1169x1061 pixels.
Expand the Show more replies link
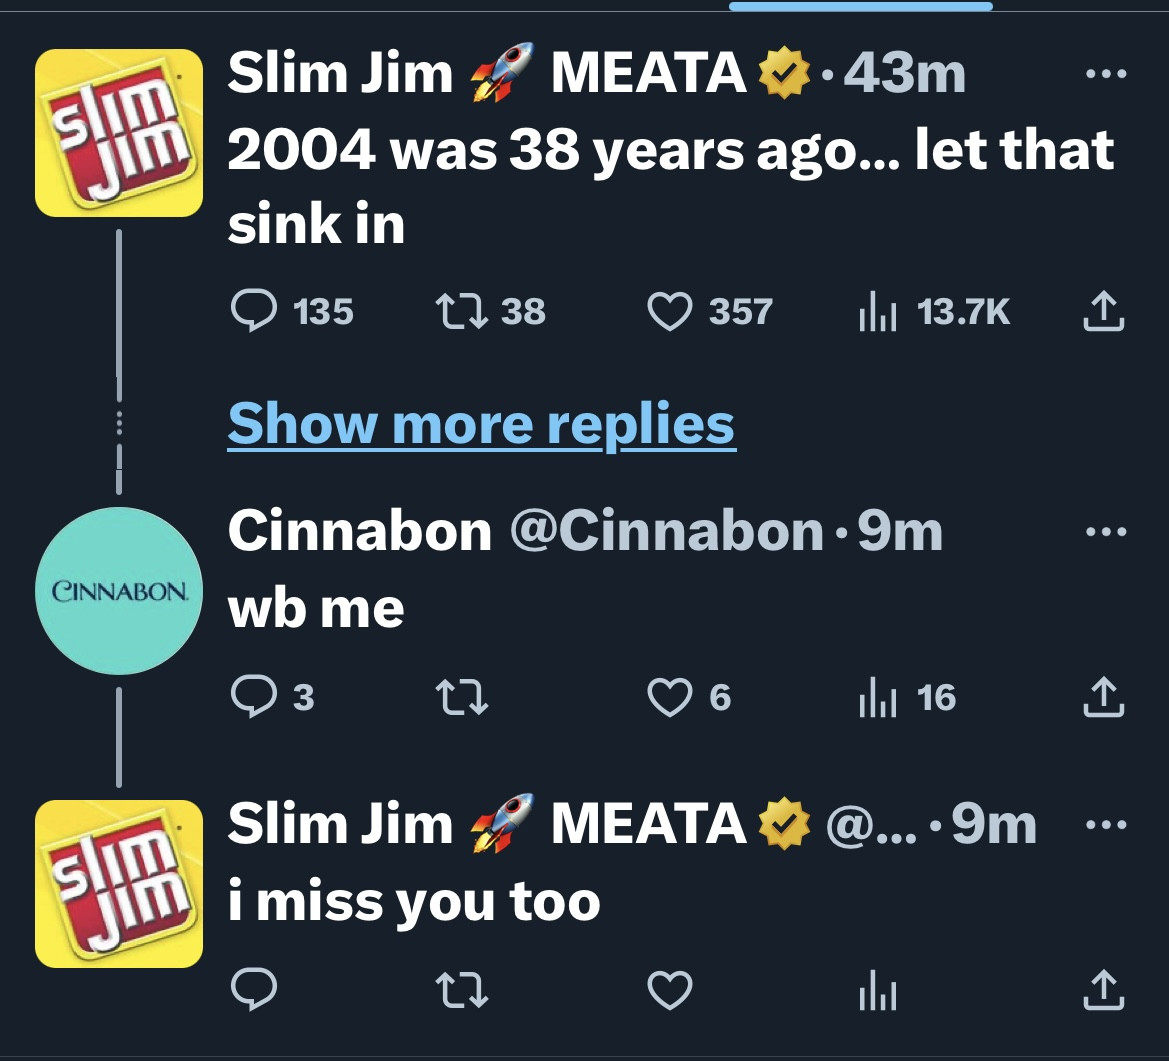481,424
